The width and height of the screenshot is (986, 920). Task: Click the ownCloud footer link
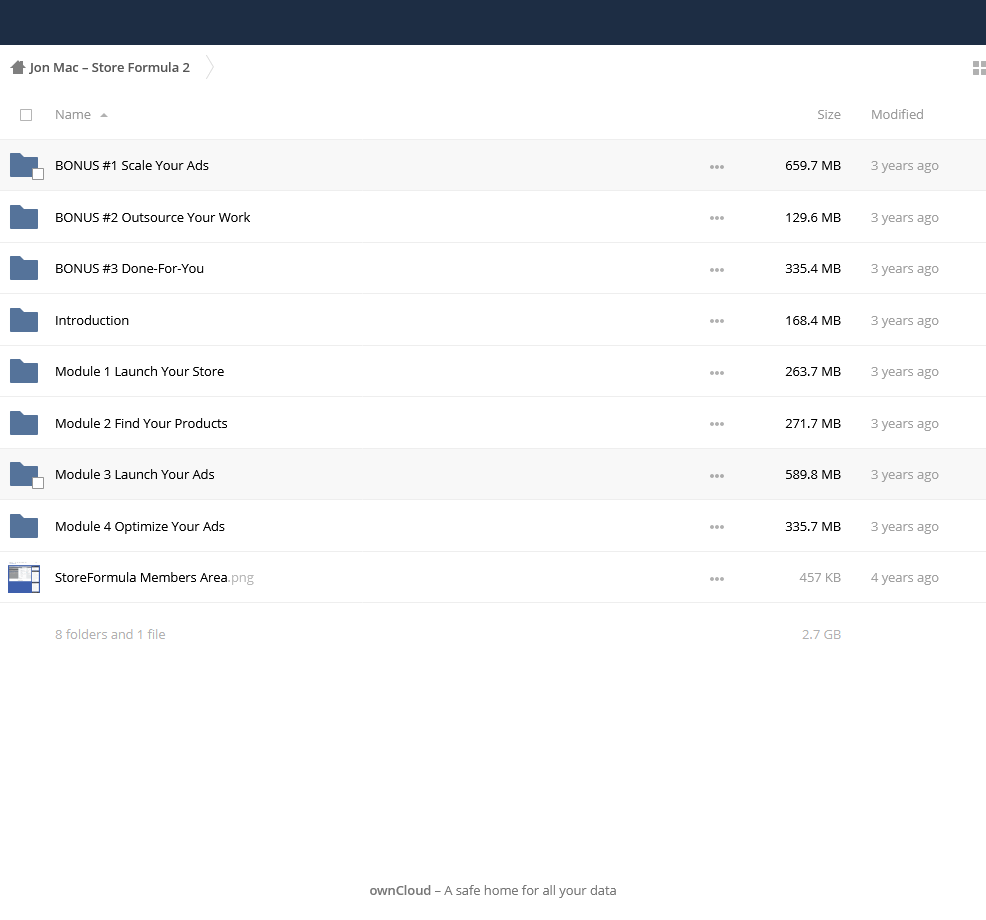(x=400, y=890)
